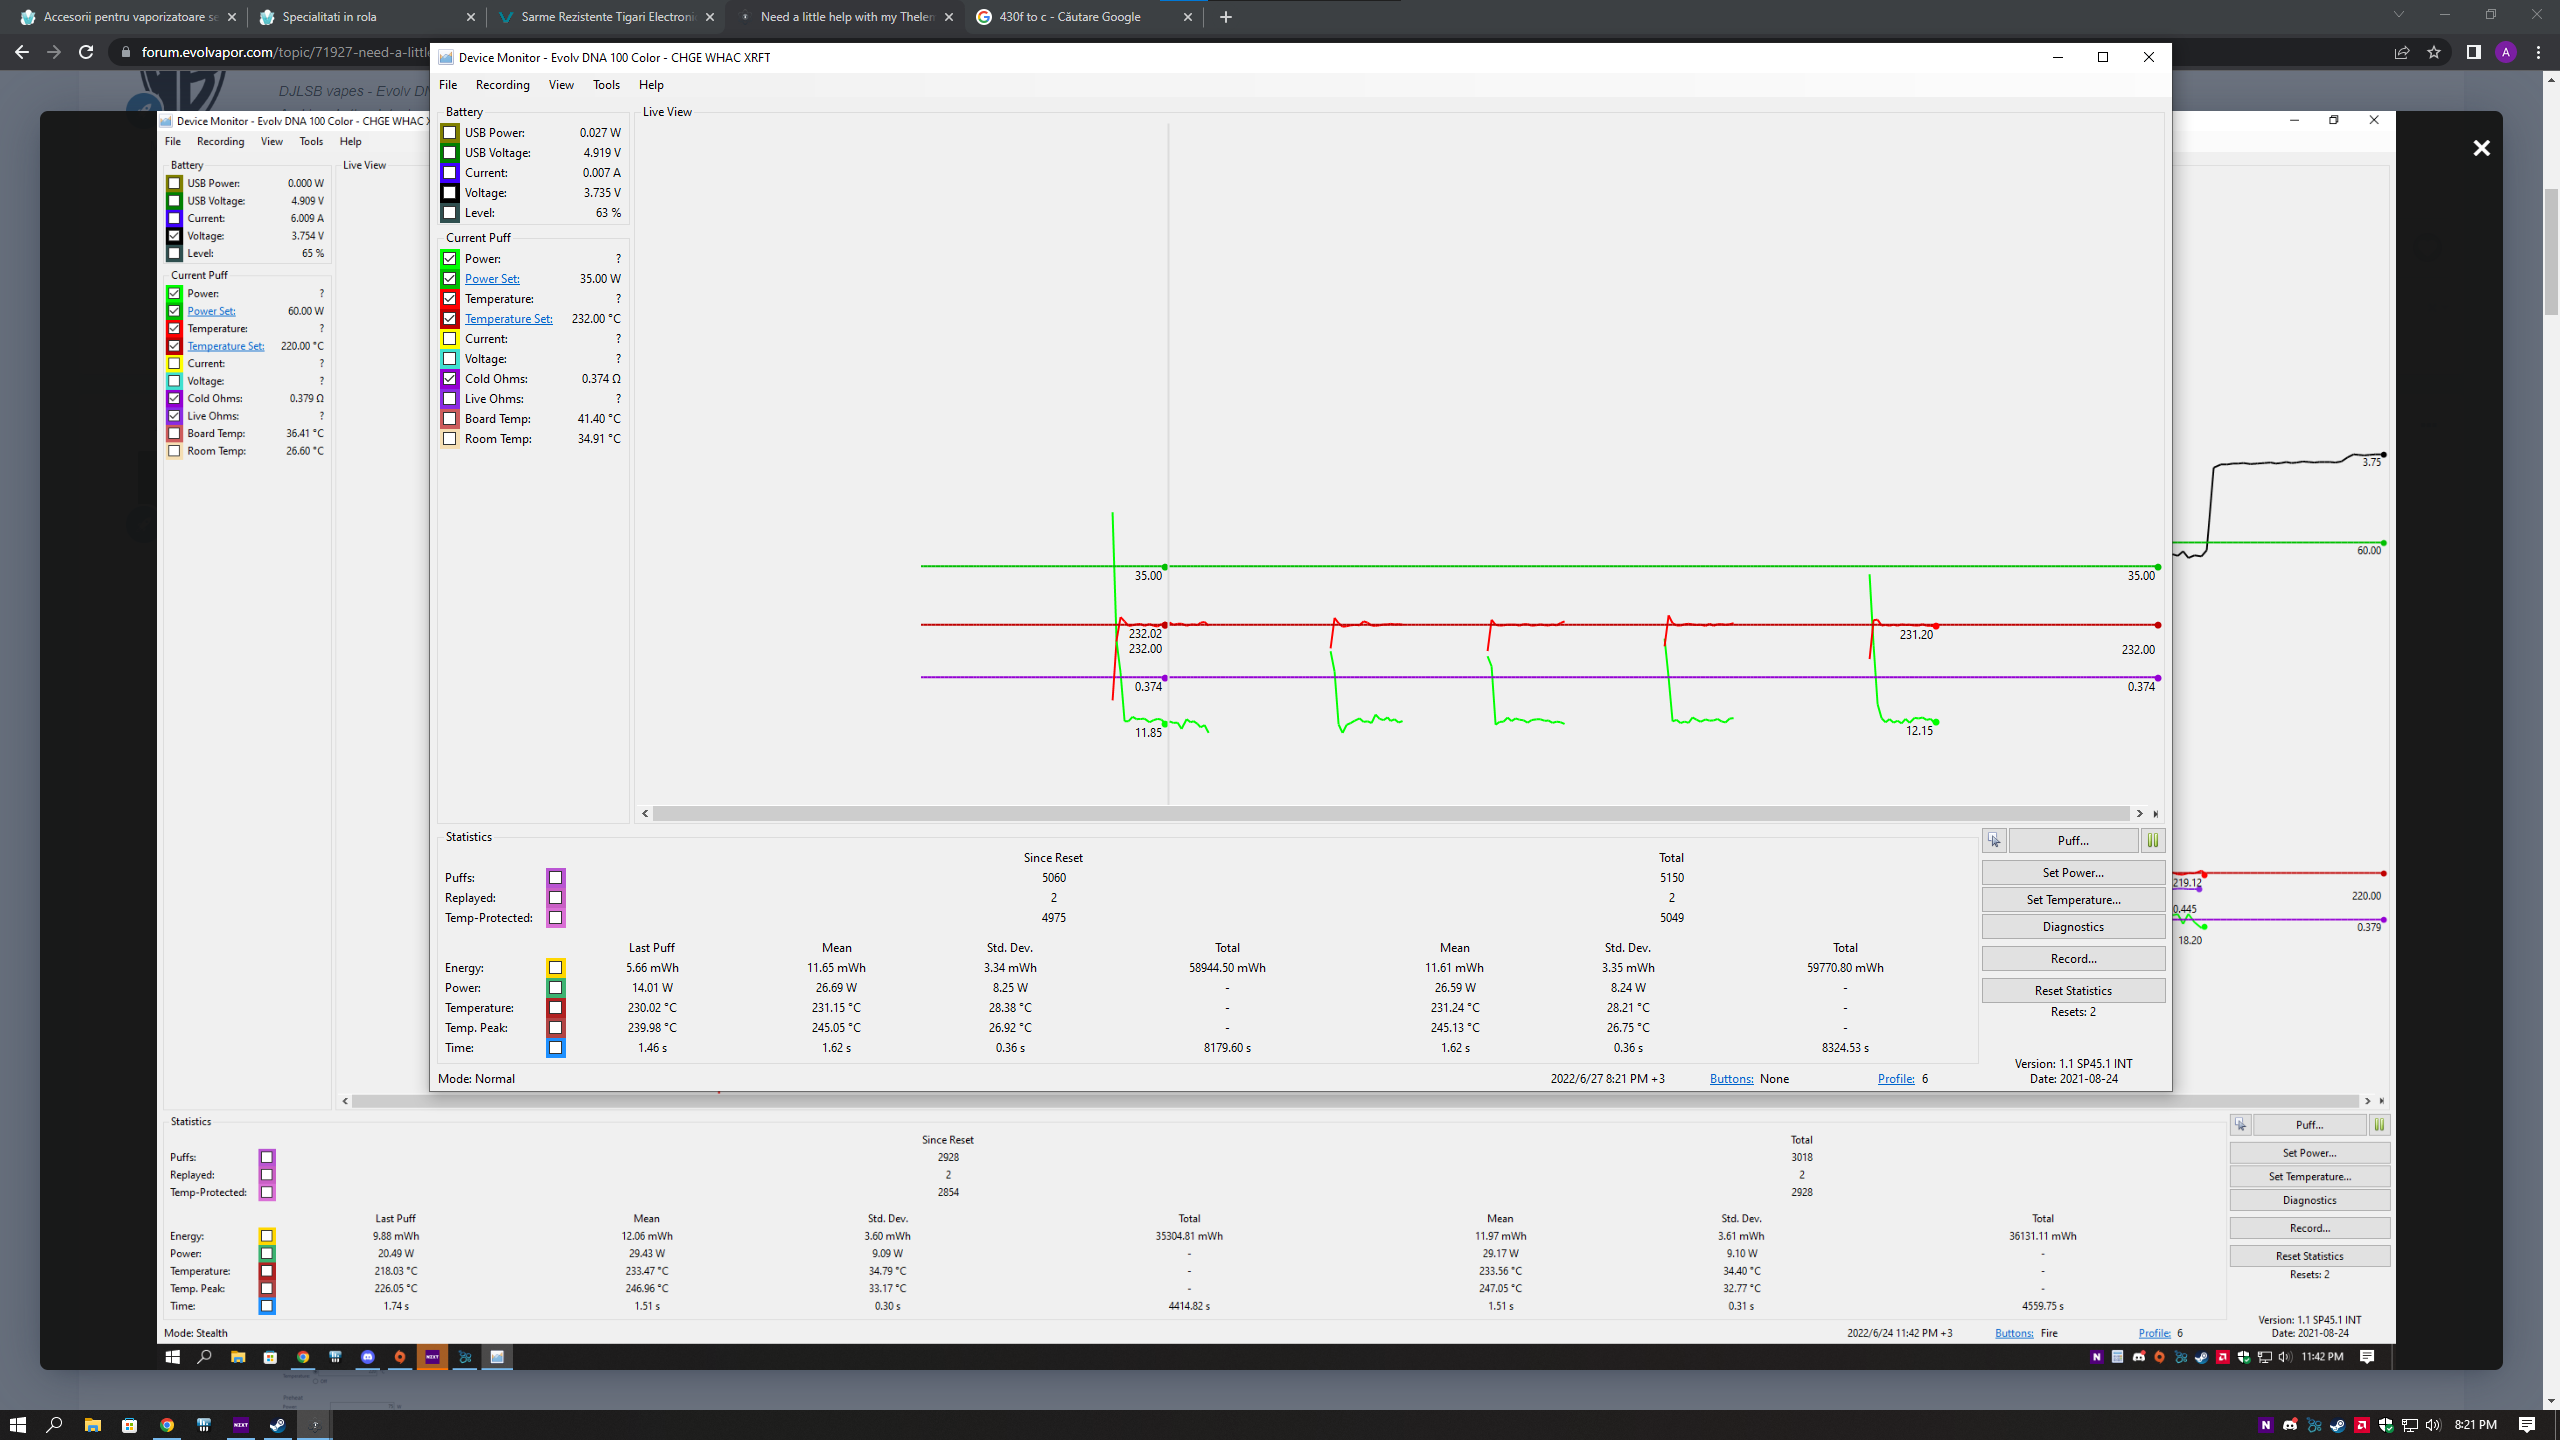Click the cursor select icon left of Puff
Image resolution: width=2560 pixels, height=1440 pixels.
pyautogui.click(x=1994, y=841)
